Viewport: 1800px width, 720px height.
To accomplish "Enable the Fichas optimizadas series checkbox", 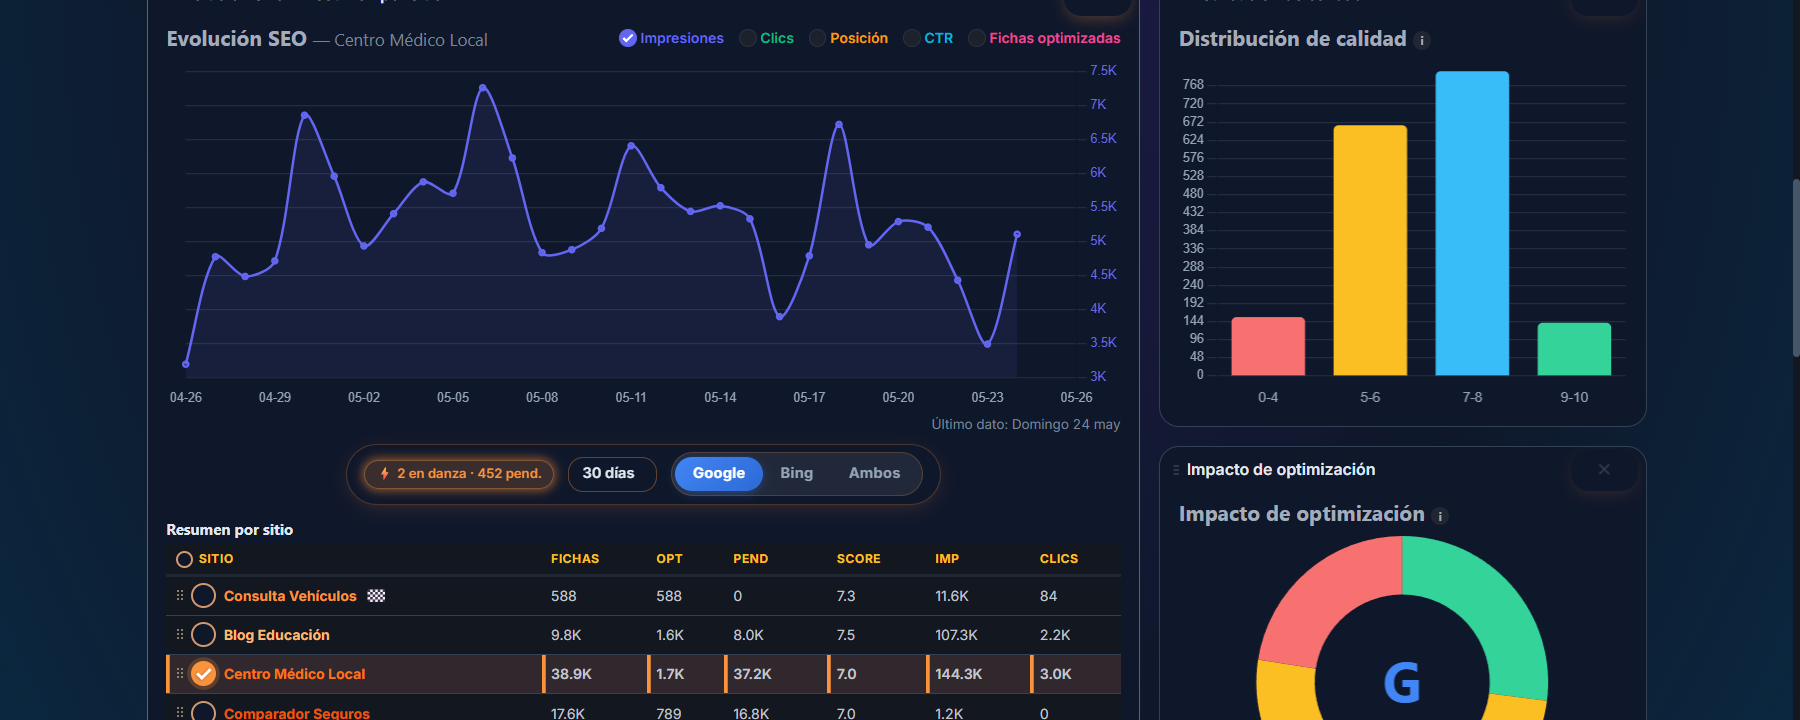I will (977, 38).
